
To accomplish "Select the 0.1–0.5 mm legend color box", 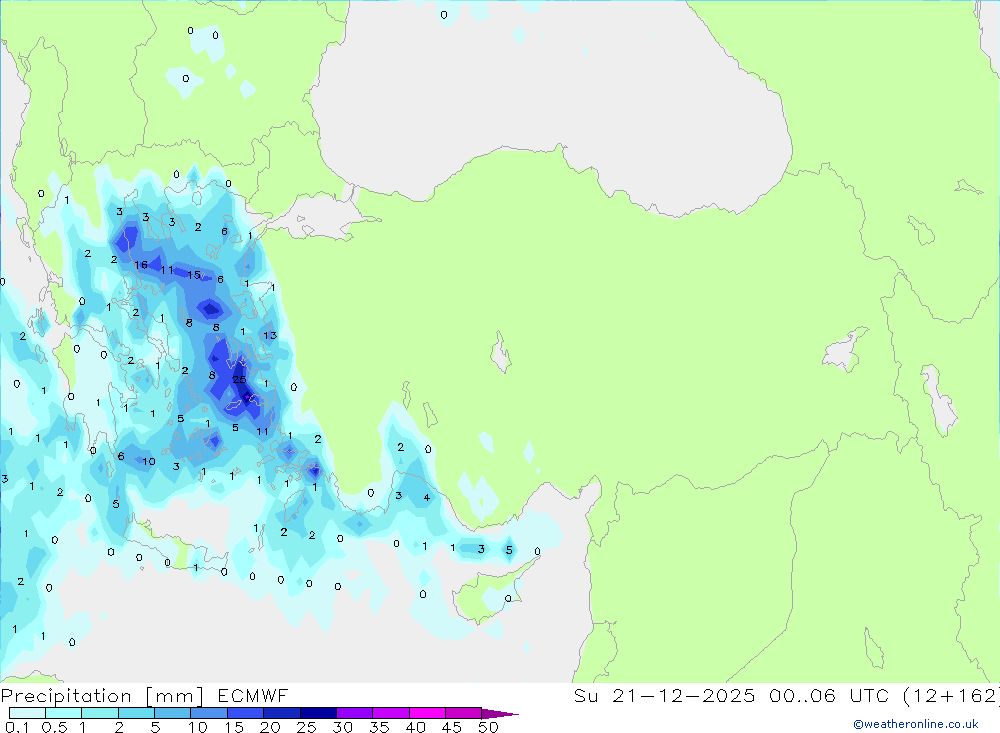I will click(27, 713).
